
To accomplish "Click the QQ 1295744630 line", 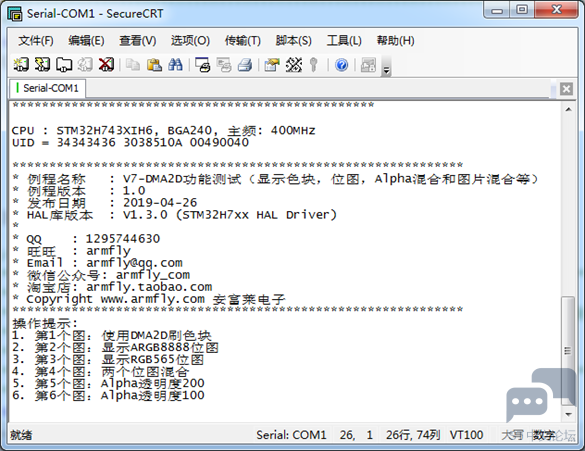I will [86, 239].
